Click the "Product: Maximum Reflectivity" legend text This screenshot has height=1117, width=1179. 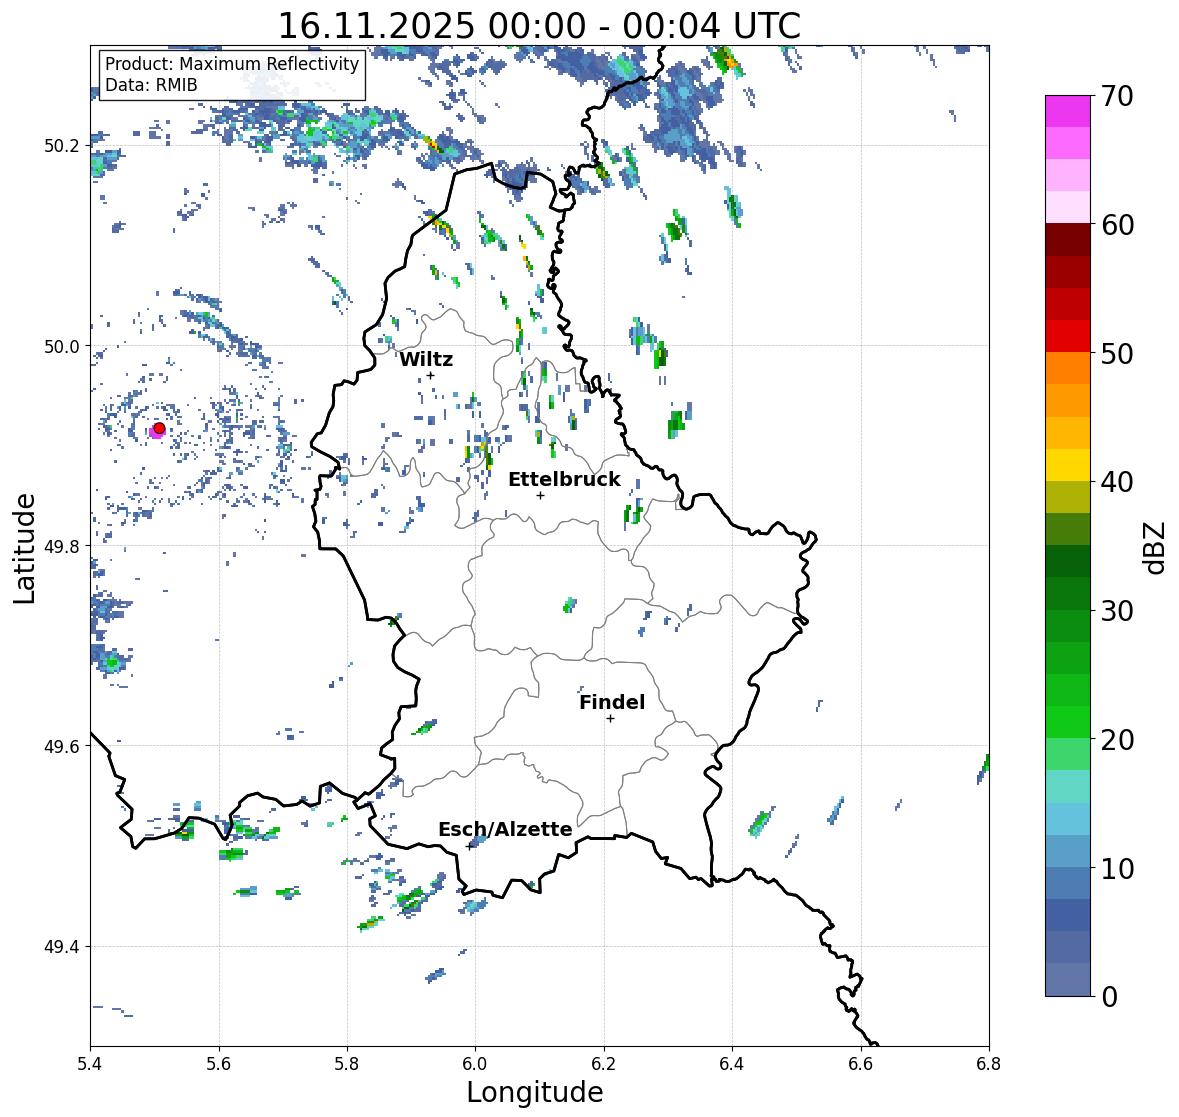tap(232, 64)
